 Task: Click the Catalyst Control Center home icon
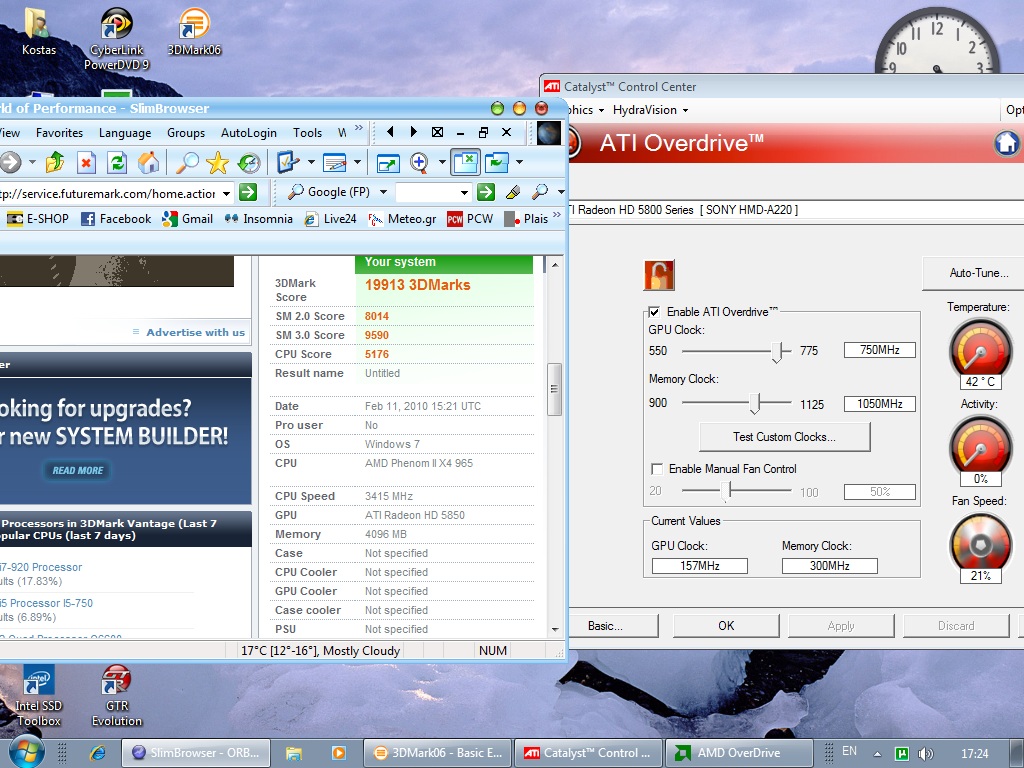1006,143
